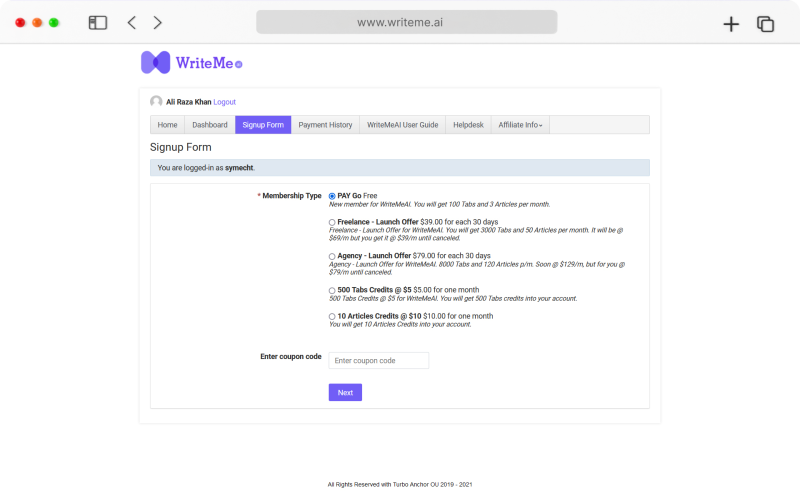Click the user avatar icon
This screenshot has width=800, height=494.
point(156,102)
